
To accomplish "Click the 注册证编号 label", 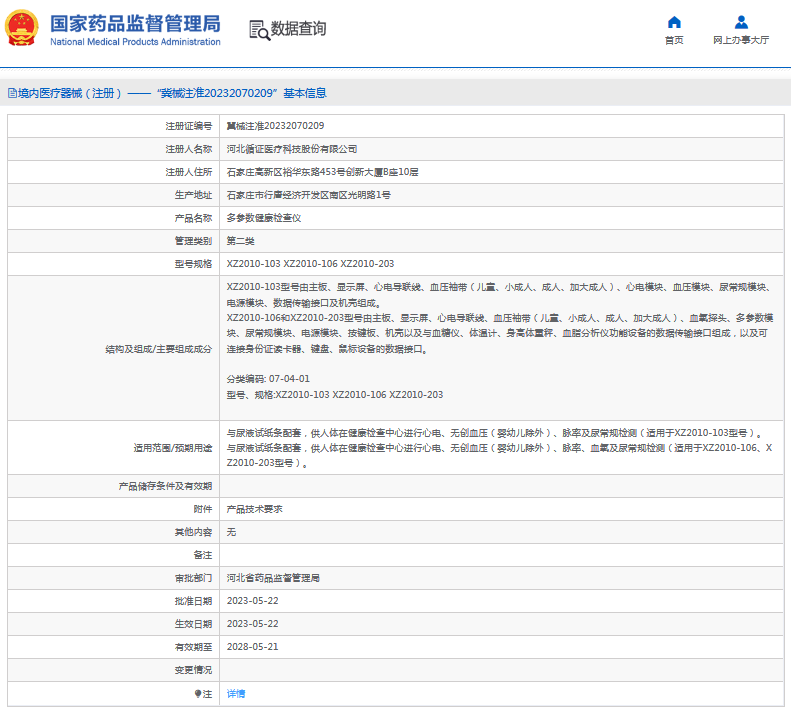I will click(x=189, y=126).
